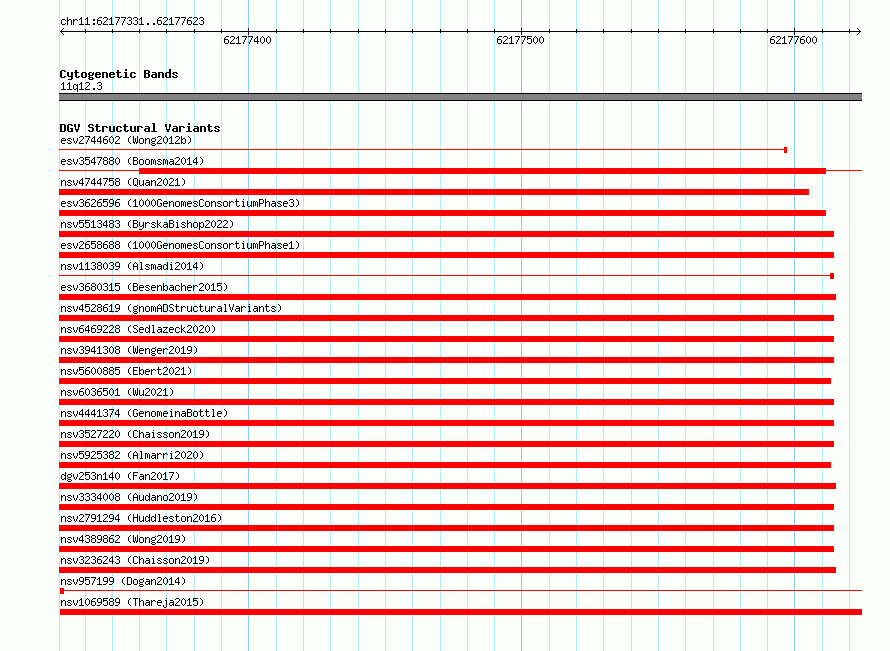Click the chr11:62177331..62177623 region label

132,22
